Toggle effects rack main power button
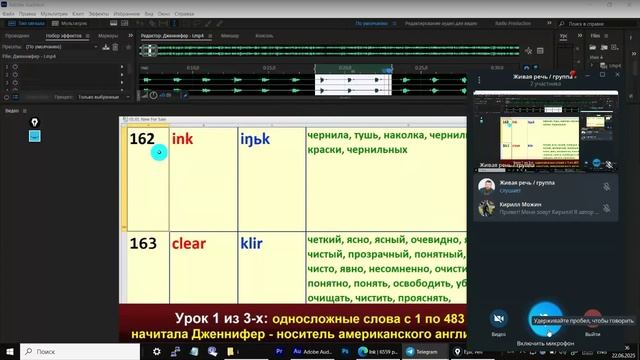This screenshot has width=640, height=360. (x=7, y=97)
